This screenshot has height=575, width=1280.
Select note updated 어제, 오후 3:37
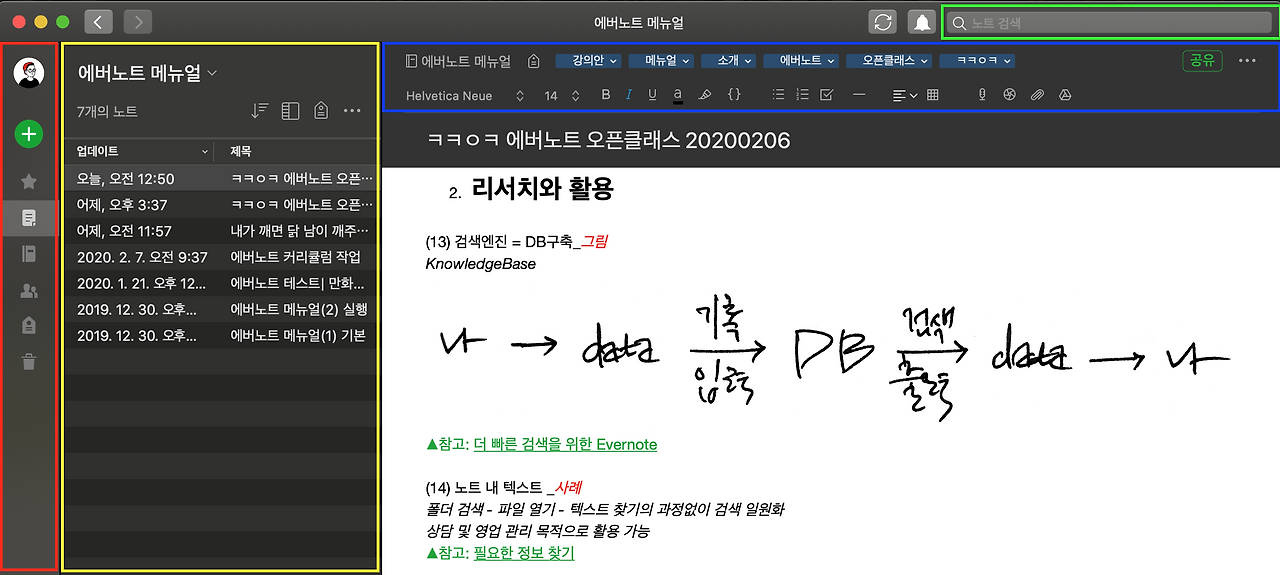tap(220, 205)
